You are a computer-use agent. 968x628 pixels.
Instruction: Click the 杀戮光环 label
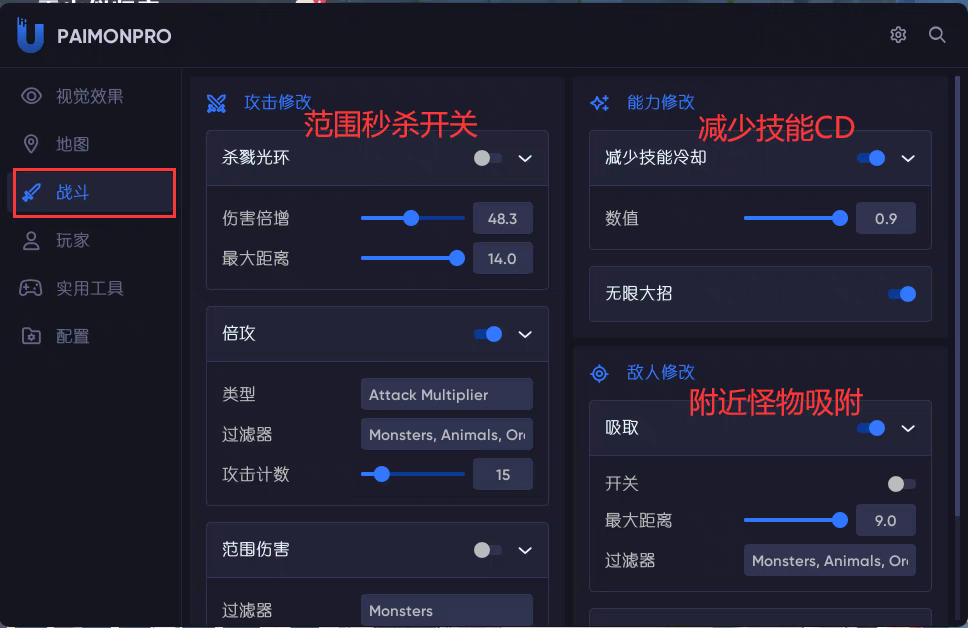click(256, 157)
